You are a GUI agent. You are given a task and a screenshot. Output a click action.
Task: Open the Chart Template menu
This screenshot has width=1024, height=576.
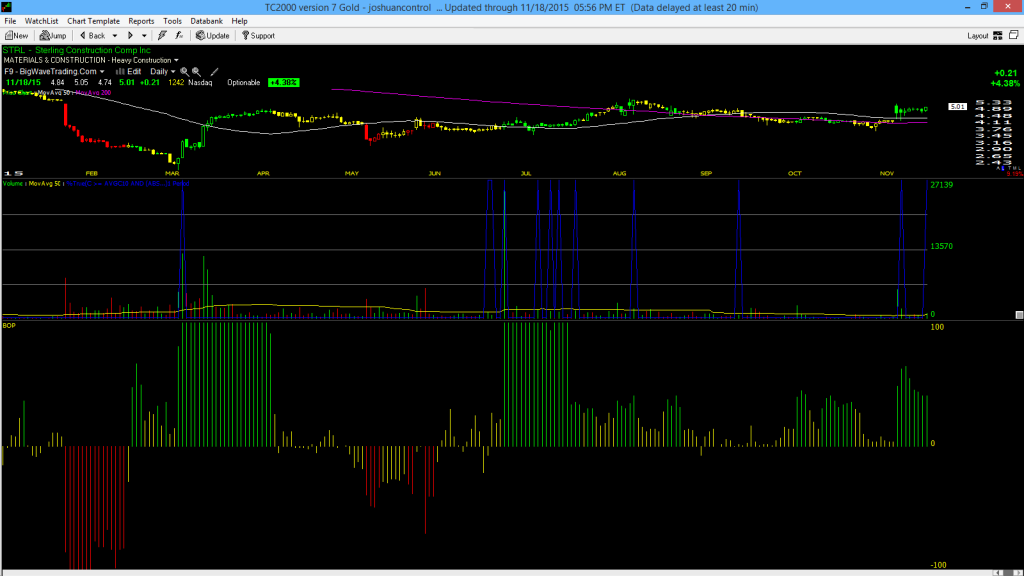[x=93, y=21]
